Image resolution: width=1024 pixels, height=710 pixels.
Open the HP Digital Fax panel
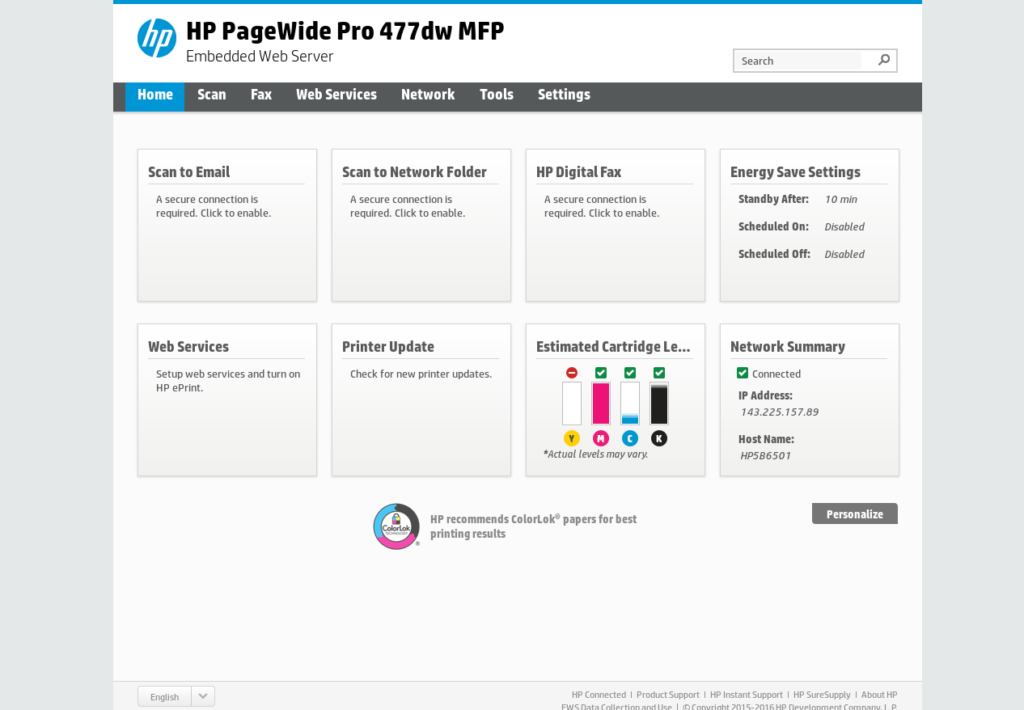point(615,225)
